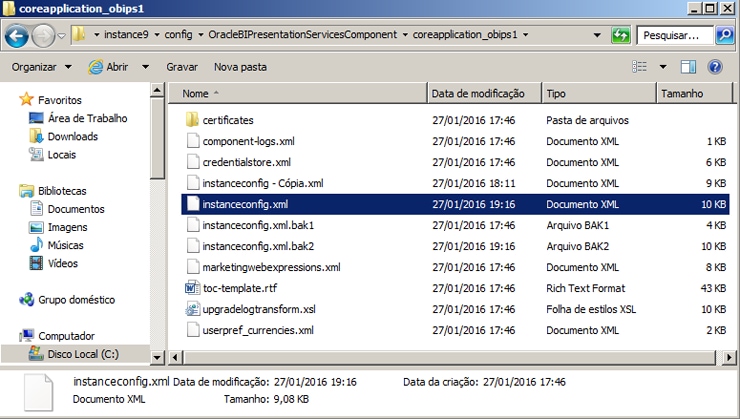Click the Favoritos star icon
The height and width of the screenshot is (419, 740).
pyautogui.click(x=26, y=99)
